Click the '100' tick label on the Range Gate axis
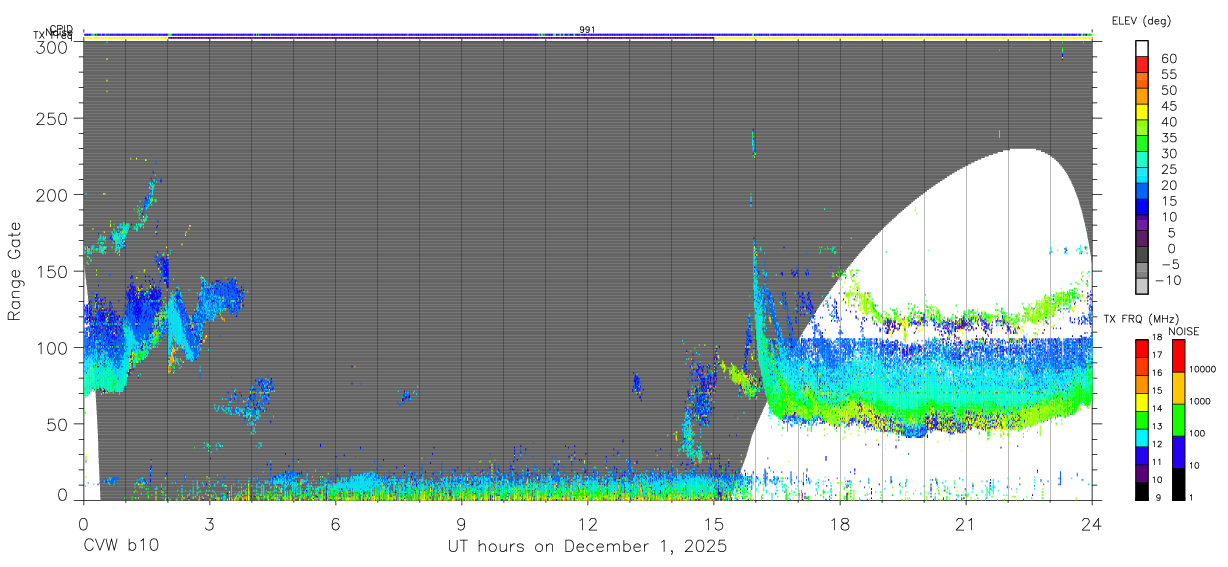The height and width of the screenshot is (567, 1228). pos(53,348)
